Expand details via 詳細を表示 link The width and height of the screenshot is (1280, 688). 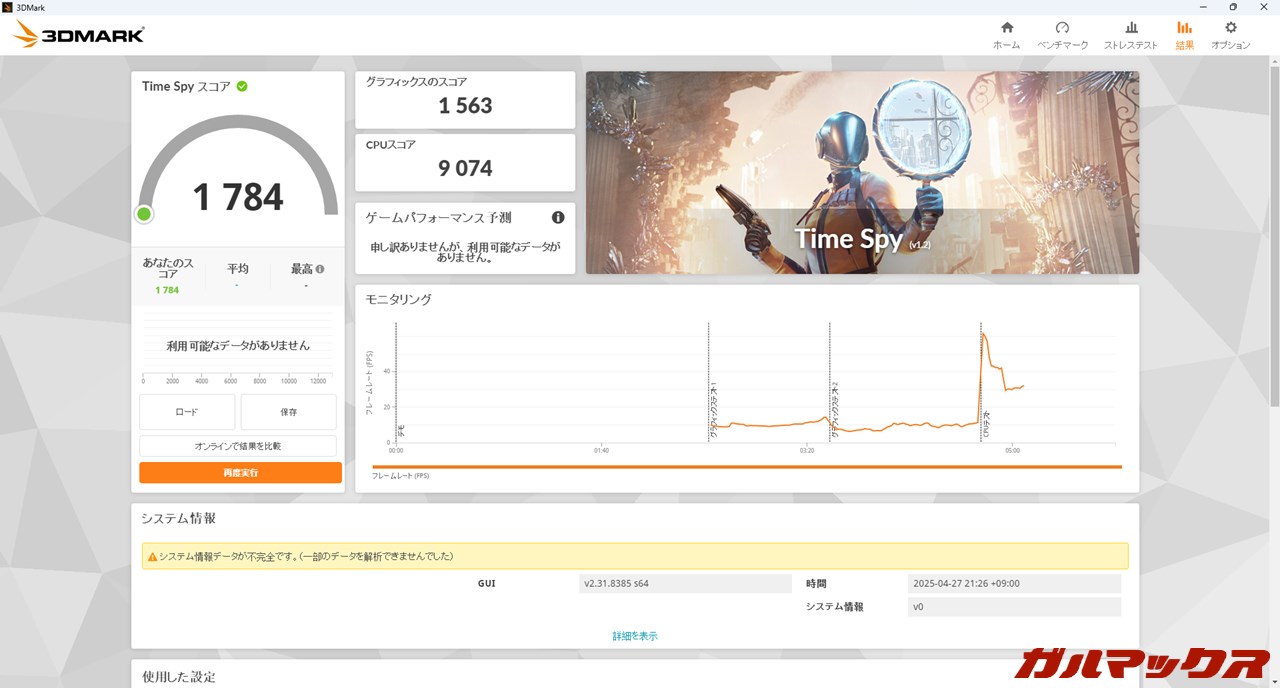click(x=635, y=636)
